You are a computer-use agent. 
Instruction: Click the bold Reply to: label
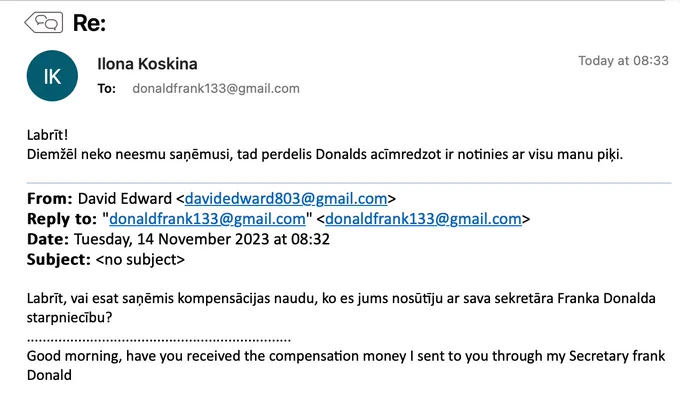tap(62, 219)
